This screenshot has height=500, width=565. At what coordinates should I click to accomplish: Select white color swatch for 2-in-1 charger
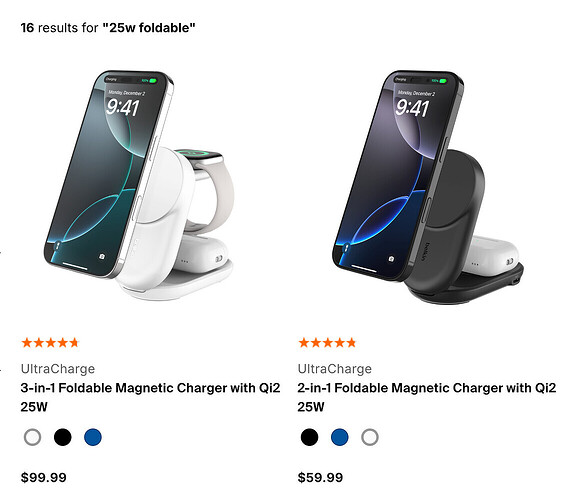coord(370,437)
